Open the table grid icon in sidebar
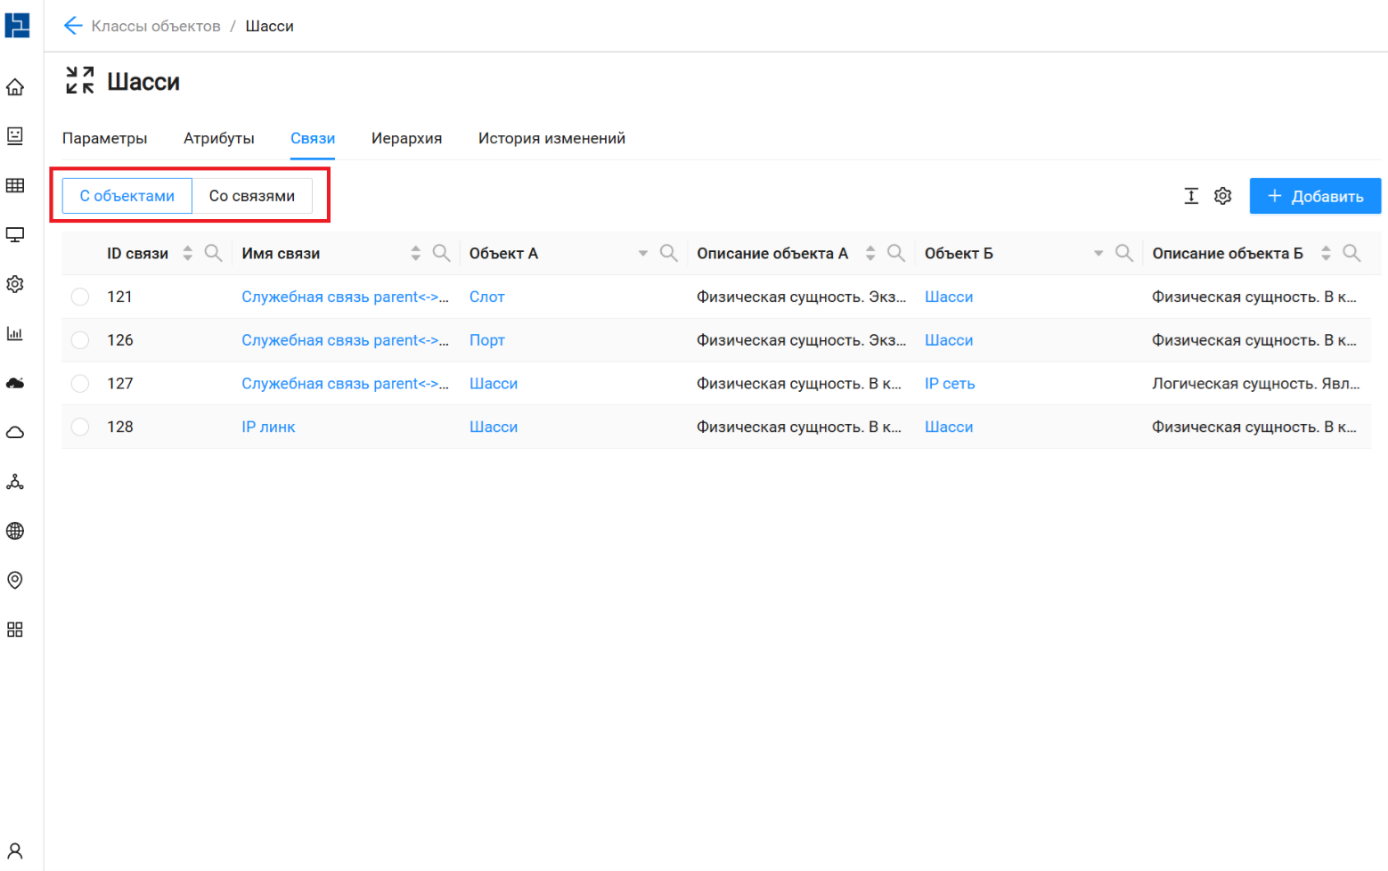 (15, 185)
